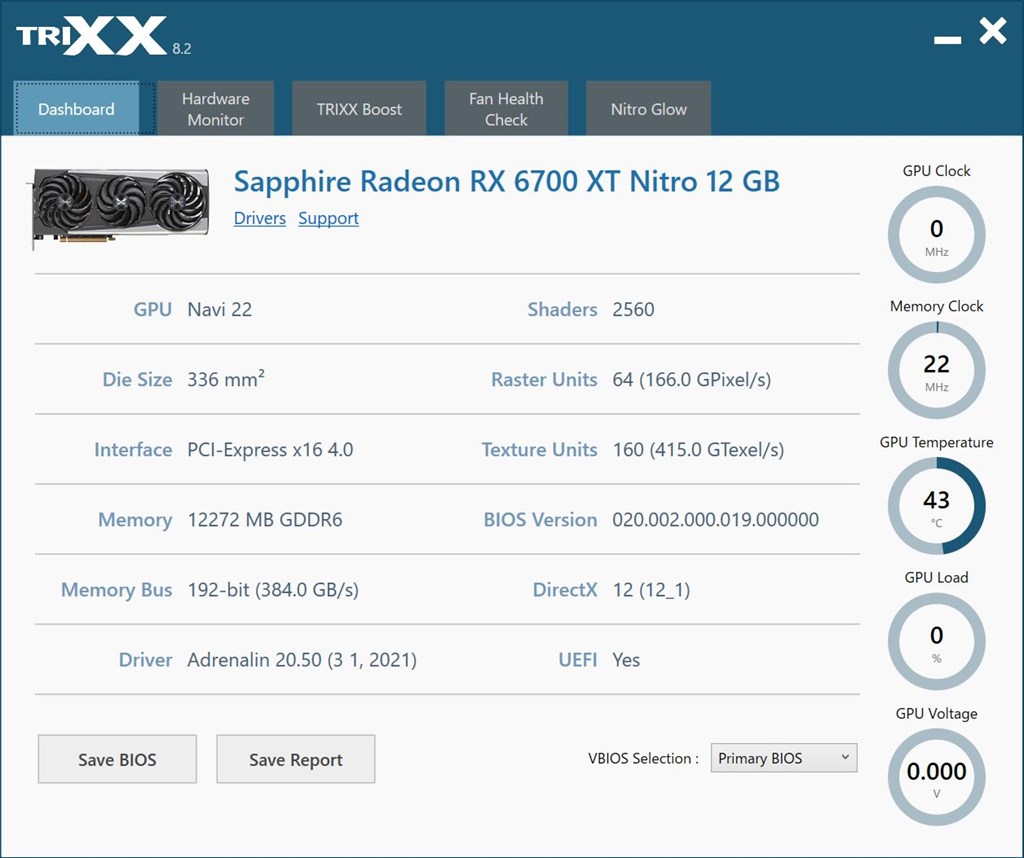
Task: Generate a report via Save Report
Action: coord(295,759)
